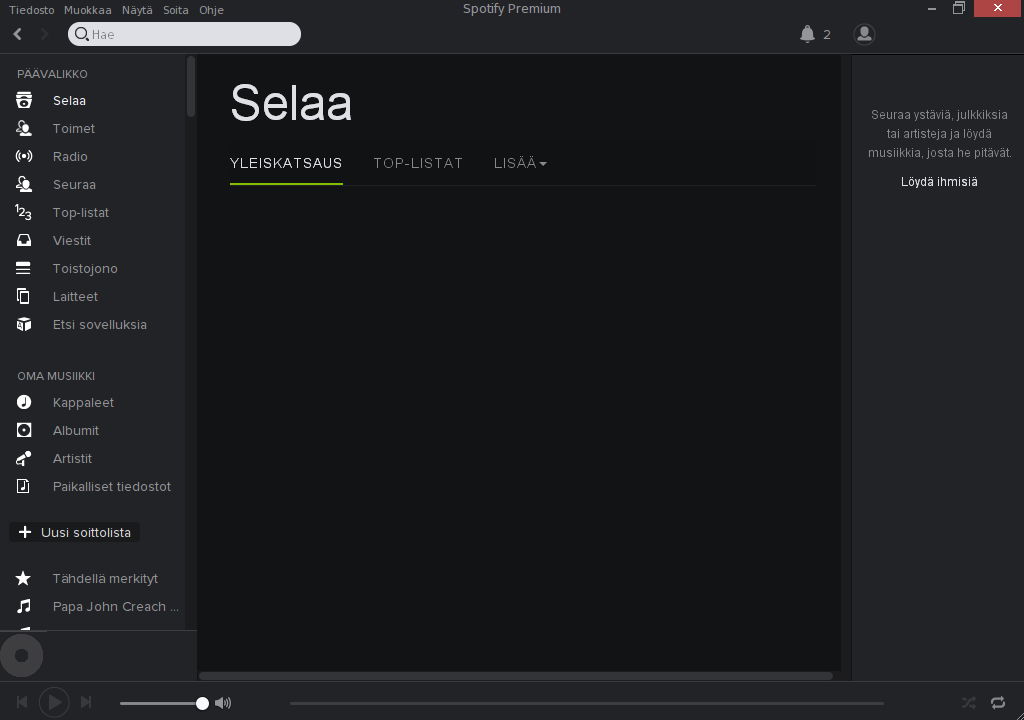1024x720 pixels.
Task: Open the Soita menu
Action: [x=176, y=10]
